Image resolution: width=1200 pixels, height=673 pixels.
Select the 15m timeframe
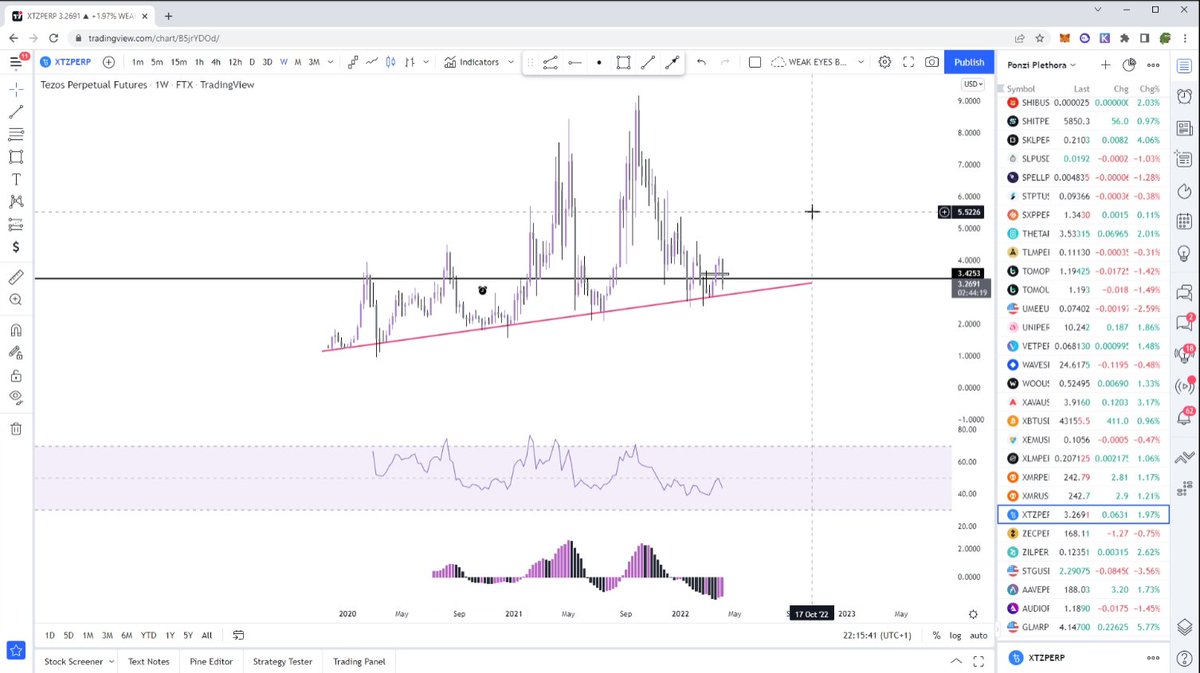click(177, 62)
